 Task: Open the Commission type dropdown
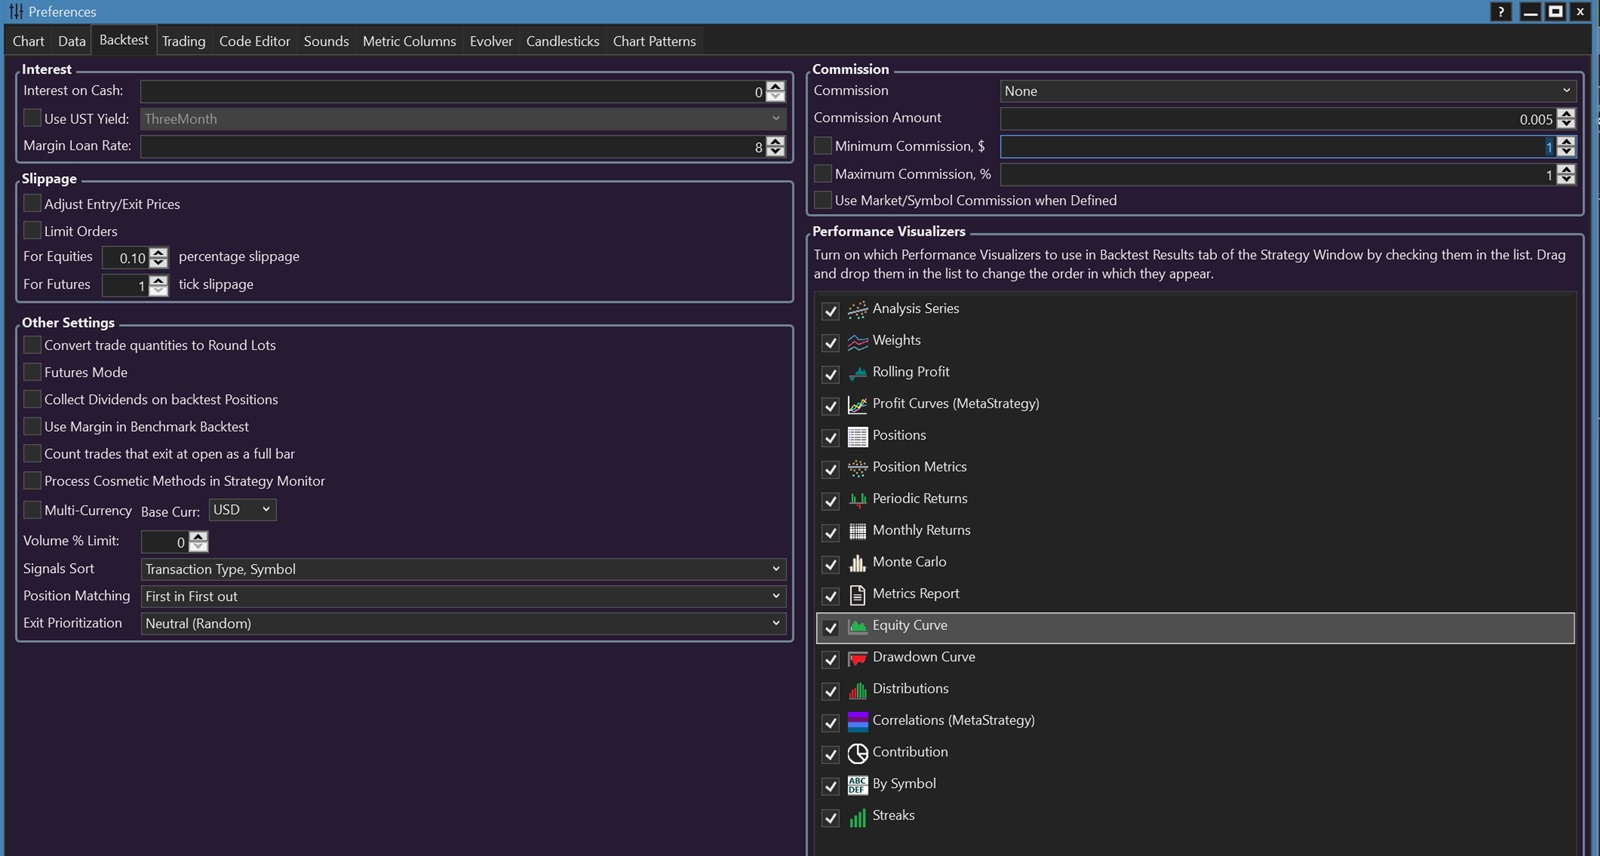[x=1287, y=91]
